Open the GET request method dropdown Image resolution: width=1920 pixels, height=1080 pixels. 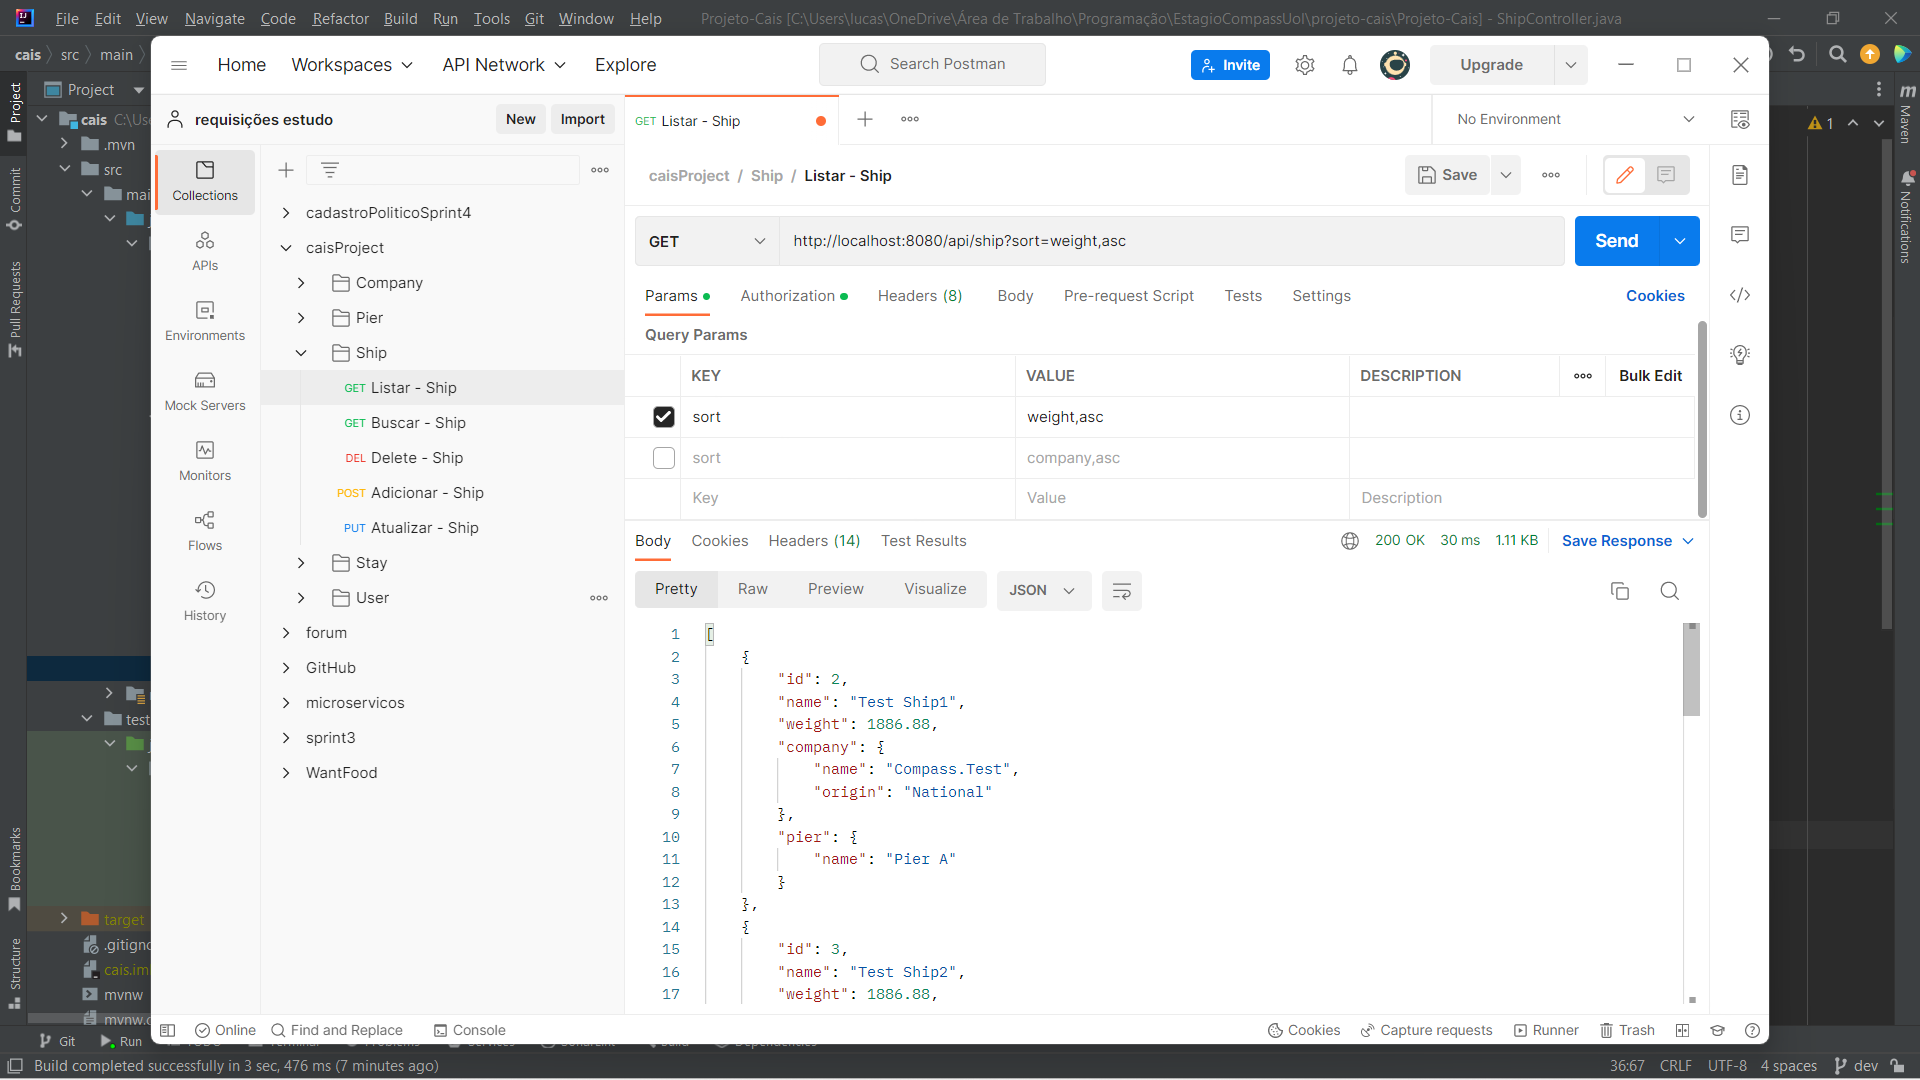coord(706,241)
